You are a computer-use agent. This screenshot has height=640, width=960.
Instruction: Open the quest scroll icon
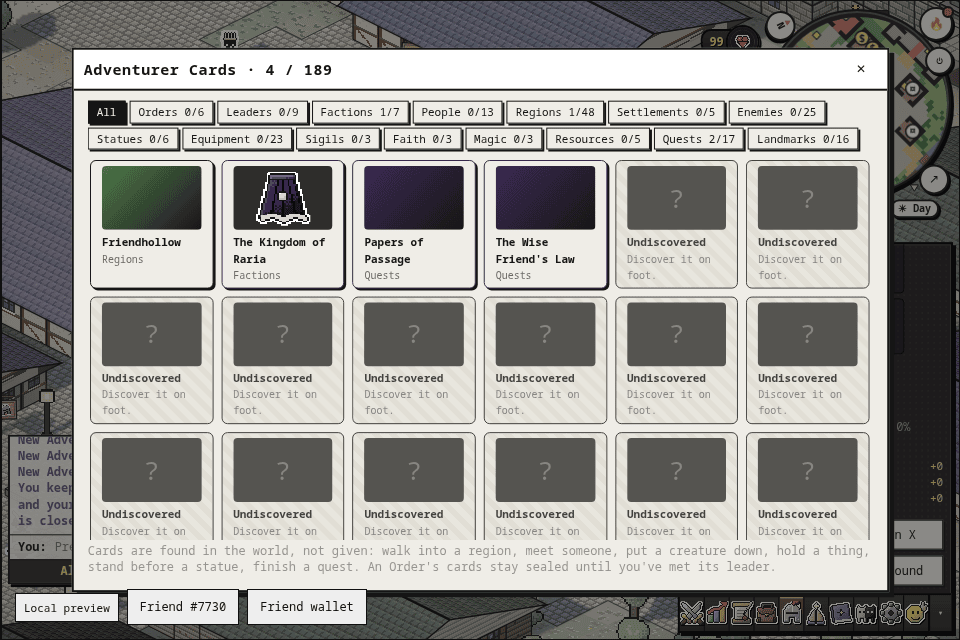741,612
